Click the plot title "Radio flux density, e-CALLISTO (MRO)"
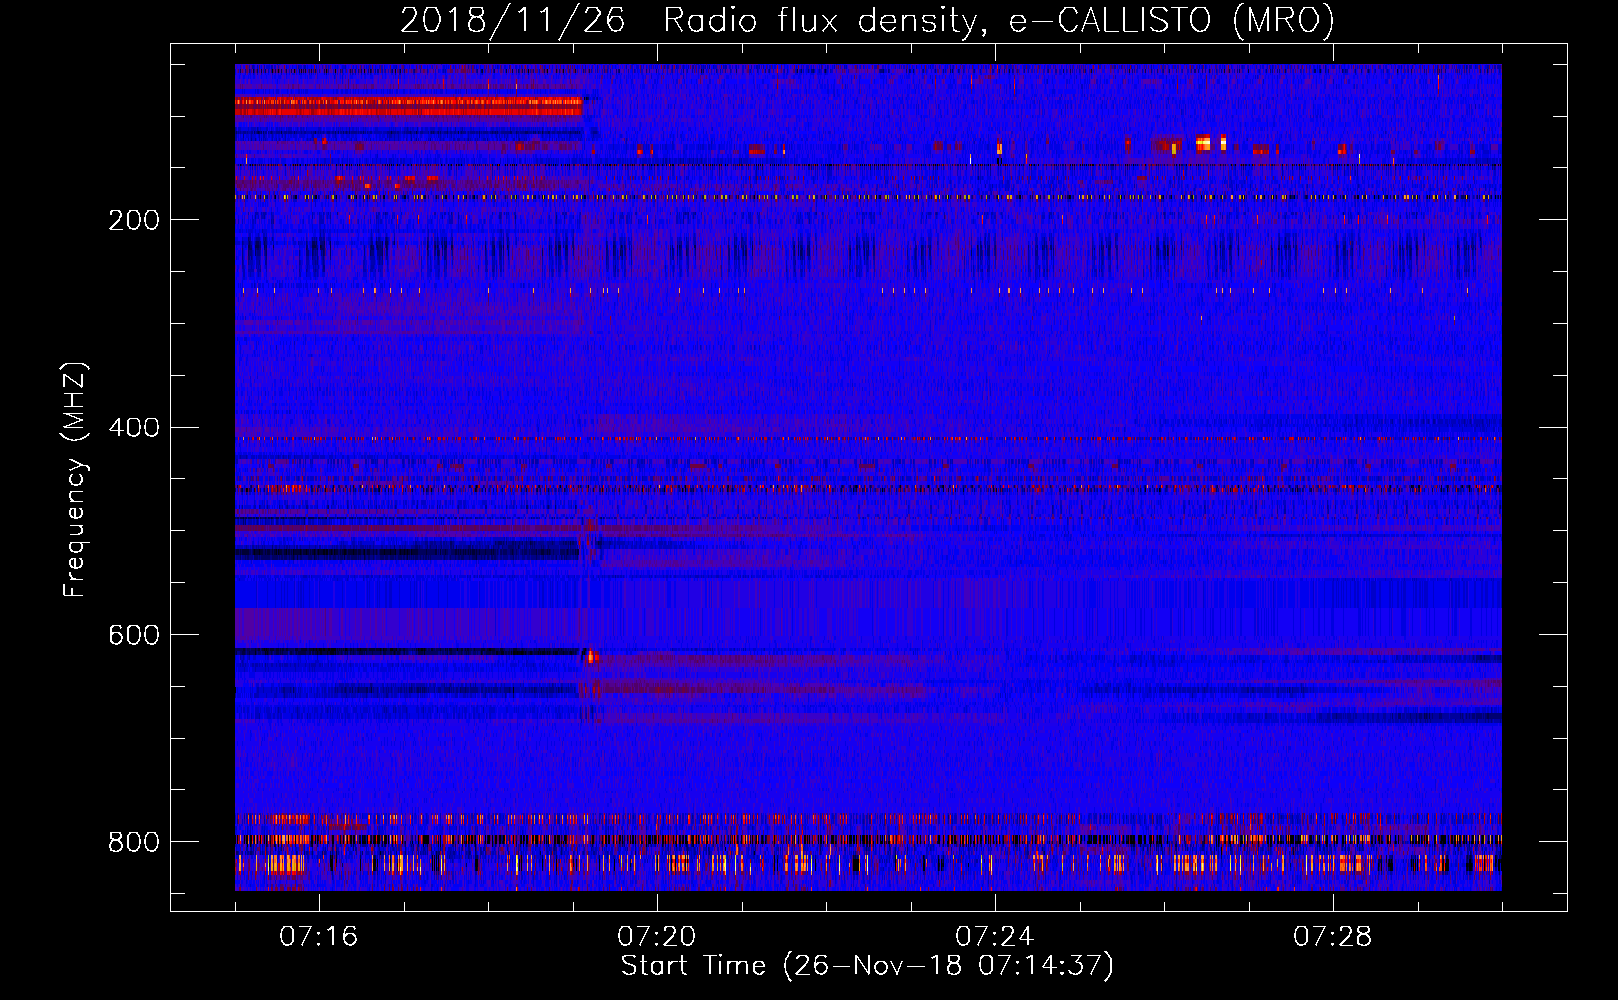 999,20
